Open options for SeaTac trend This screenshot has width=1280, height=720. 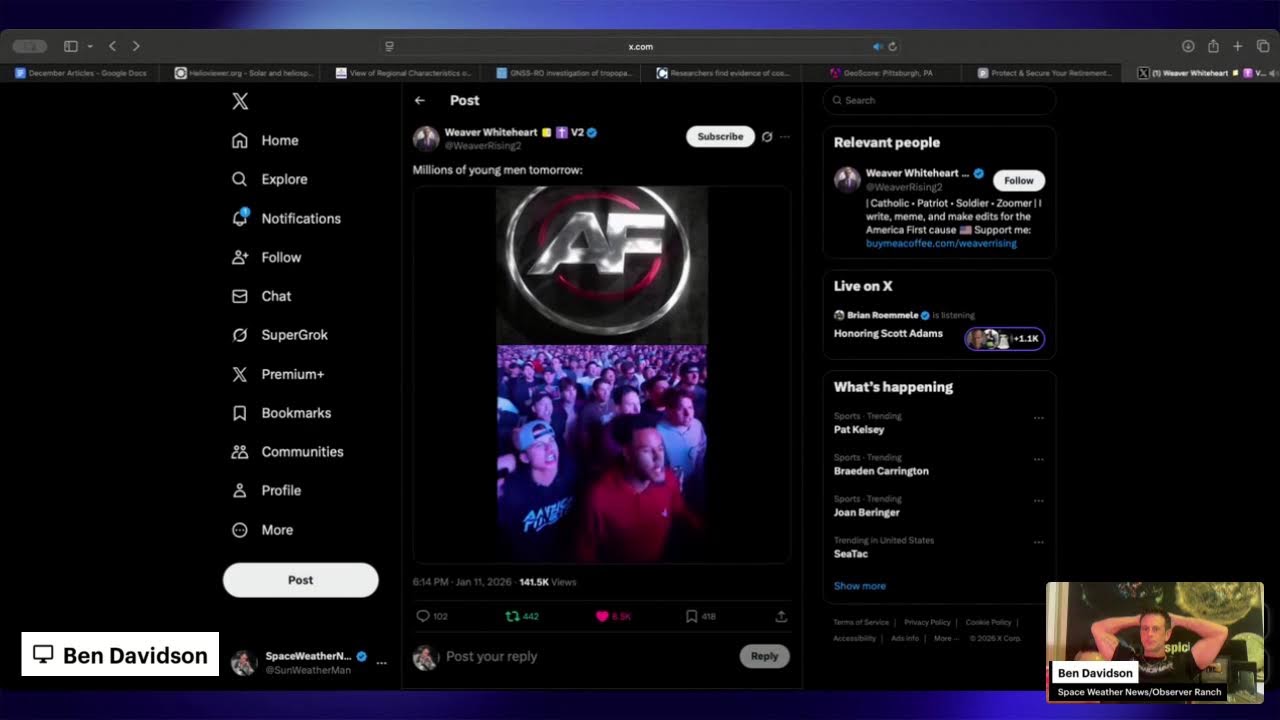1039,543
